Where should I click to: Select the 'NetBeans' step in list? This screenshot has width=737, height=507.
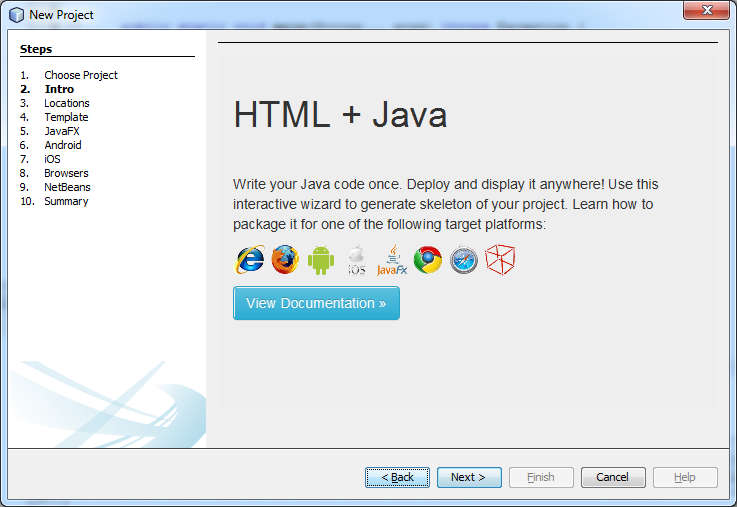coord(67,187)
